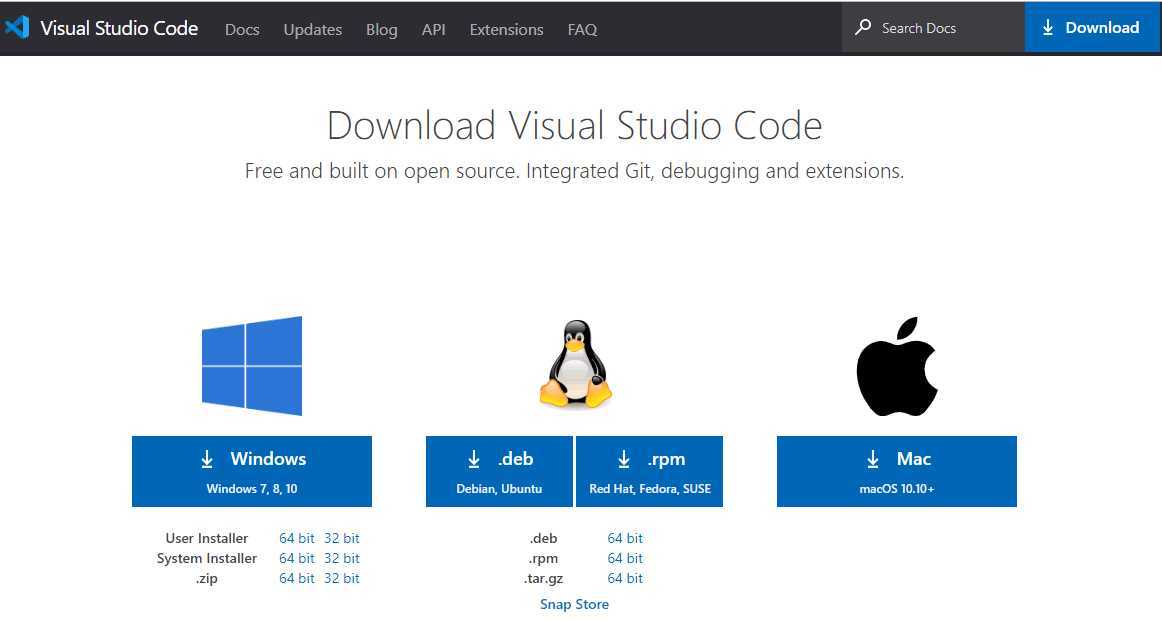Select User Installer 32 bit link
This screenshot has height=621, width=1162.
tap(342, 538)
